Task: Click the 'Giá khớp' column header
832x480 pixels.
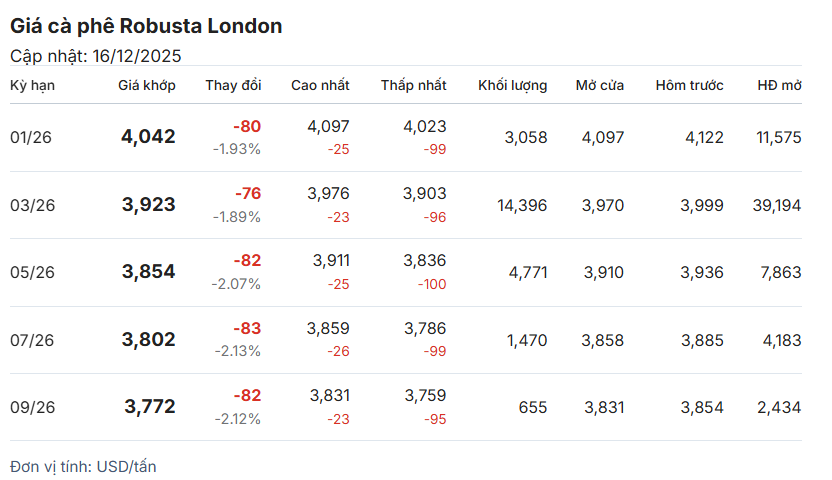Action: [x=146, y=85]
